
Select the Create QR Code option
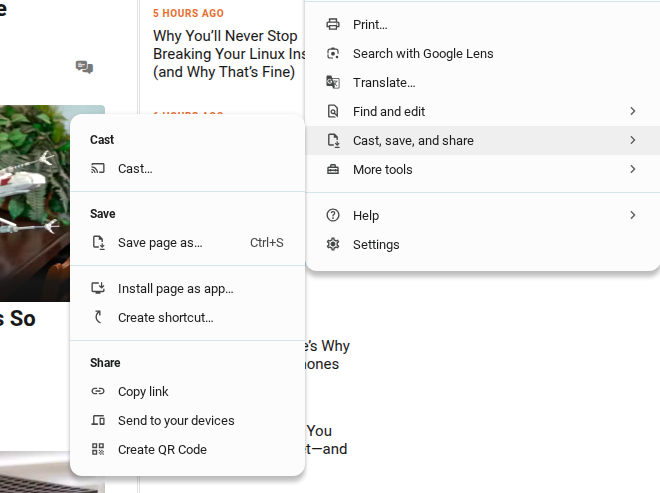pos(188,449)
